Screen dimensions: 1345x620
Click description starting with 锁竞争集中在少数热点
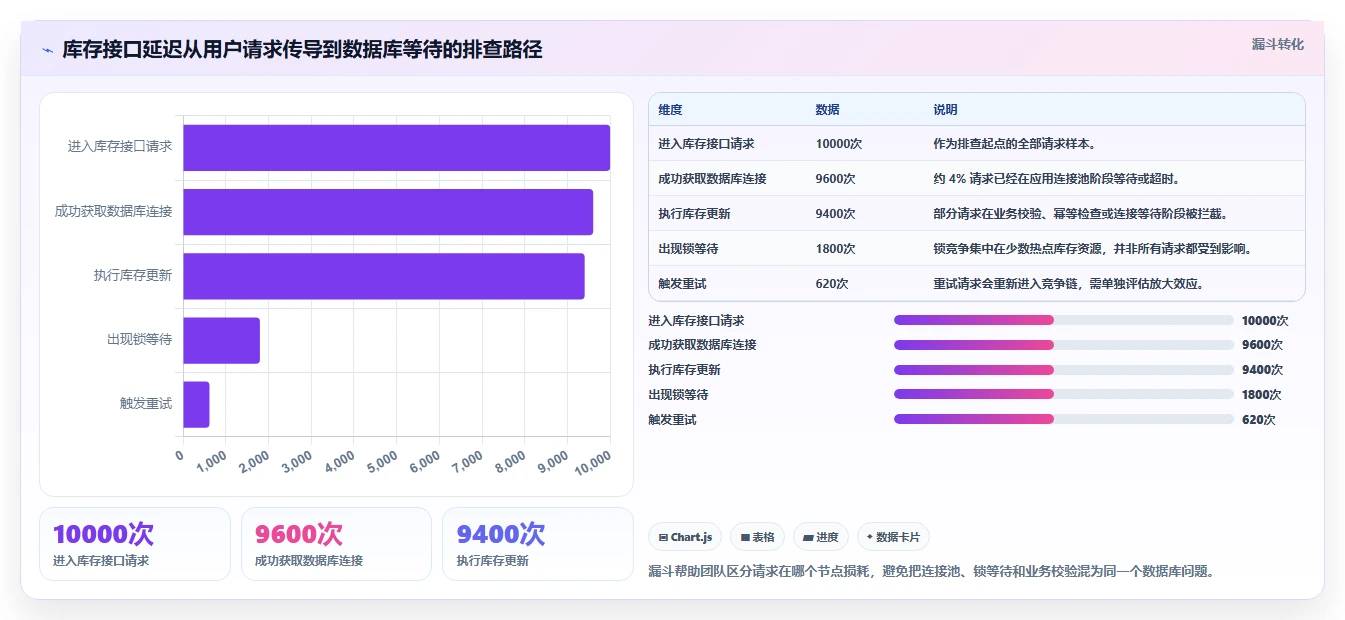click(1093, 248)
